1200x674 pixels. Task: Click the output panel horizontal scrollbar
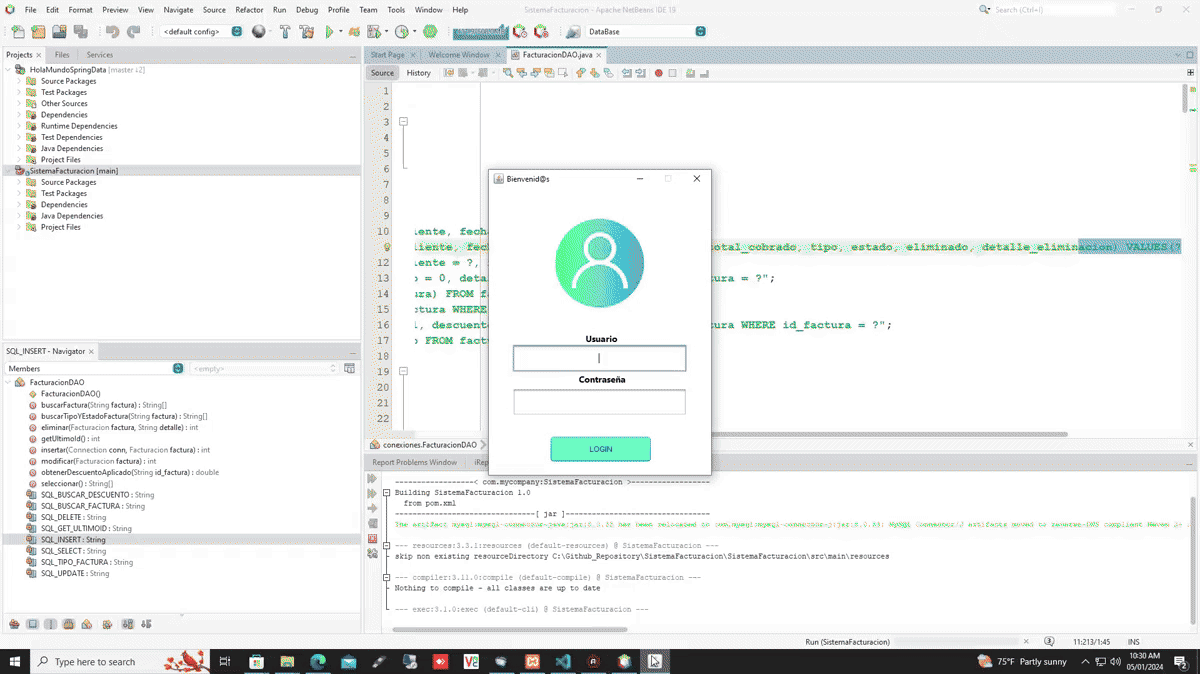(x=510, y=630)
